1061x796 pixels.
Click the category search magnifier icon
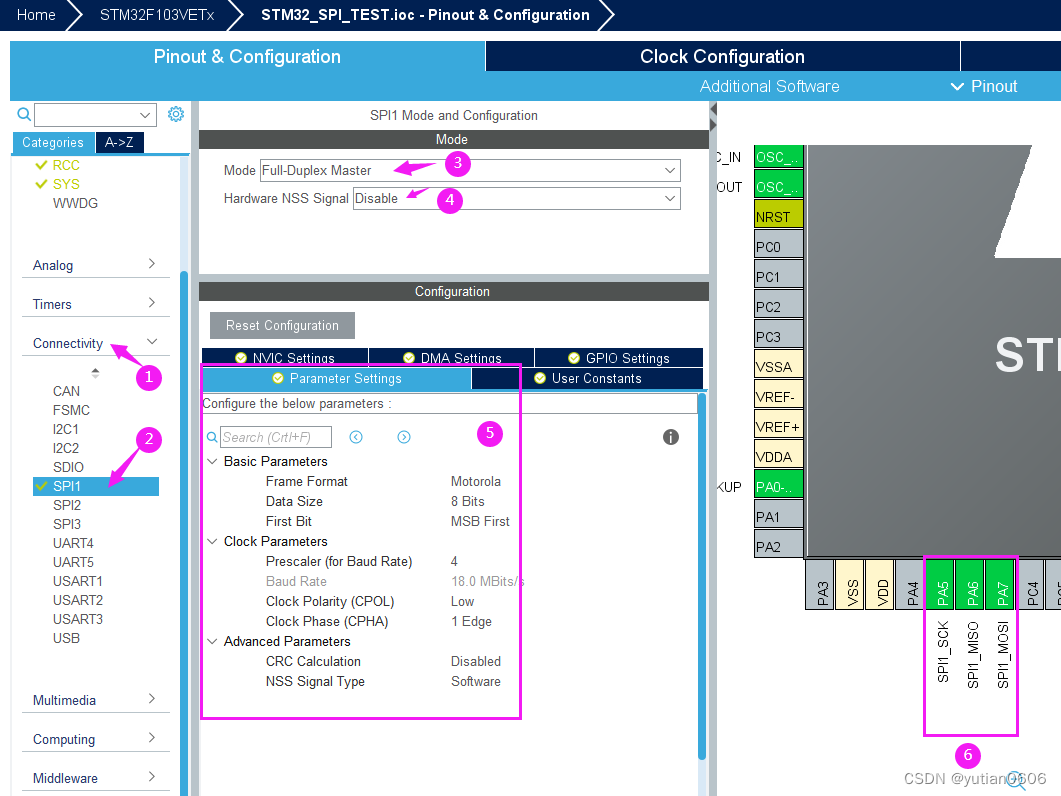click(24, 114)
